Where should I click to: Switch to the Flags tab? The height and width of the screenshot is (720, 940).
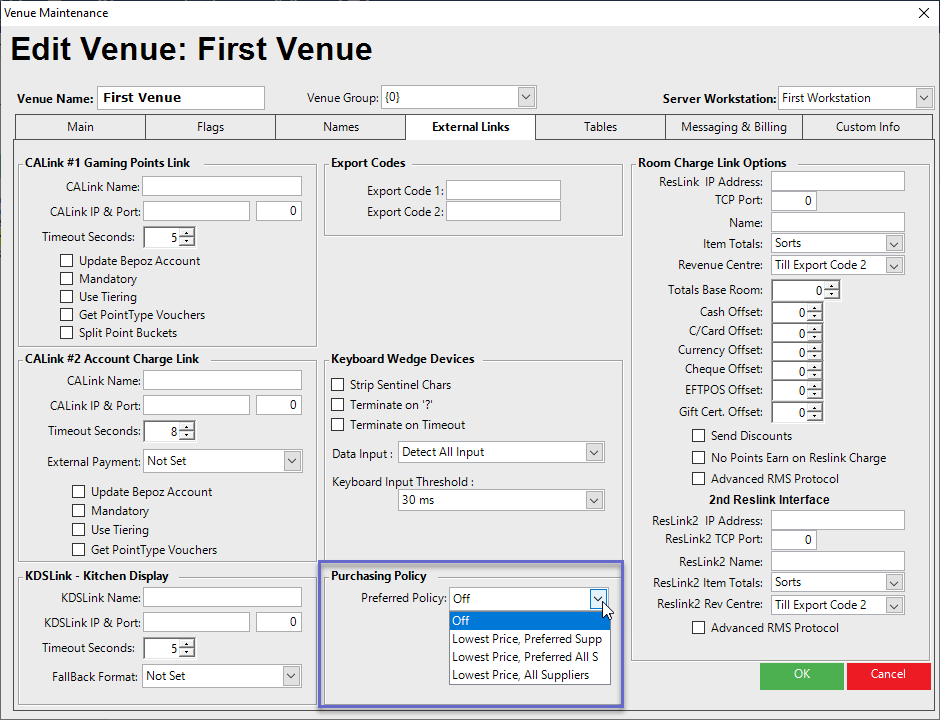[x=210, y=127]
